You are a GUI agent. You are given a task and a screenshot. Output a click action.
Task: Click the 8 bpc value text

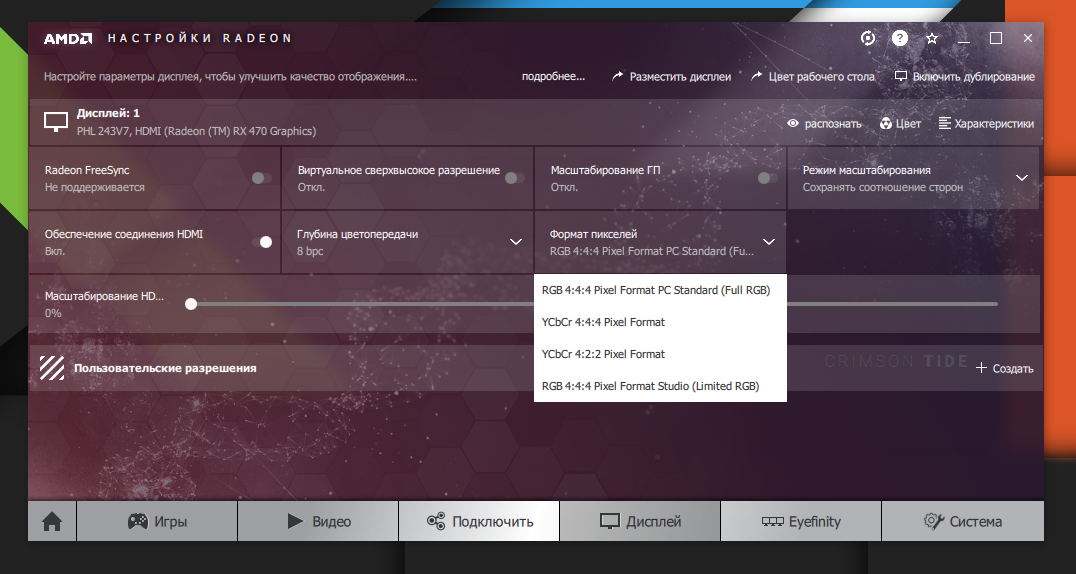[x=310, y=251]
